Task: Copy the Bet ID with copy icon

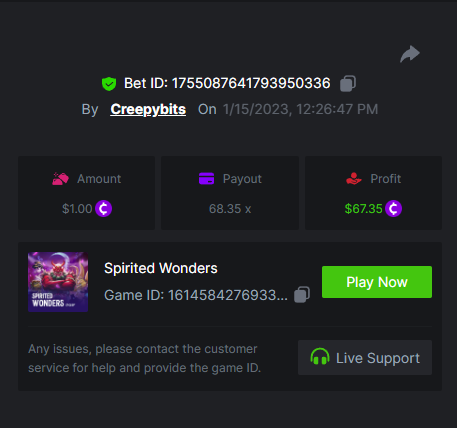Action: tap(348, 83)
